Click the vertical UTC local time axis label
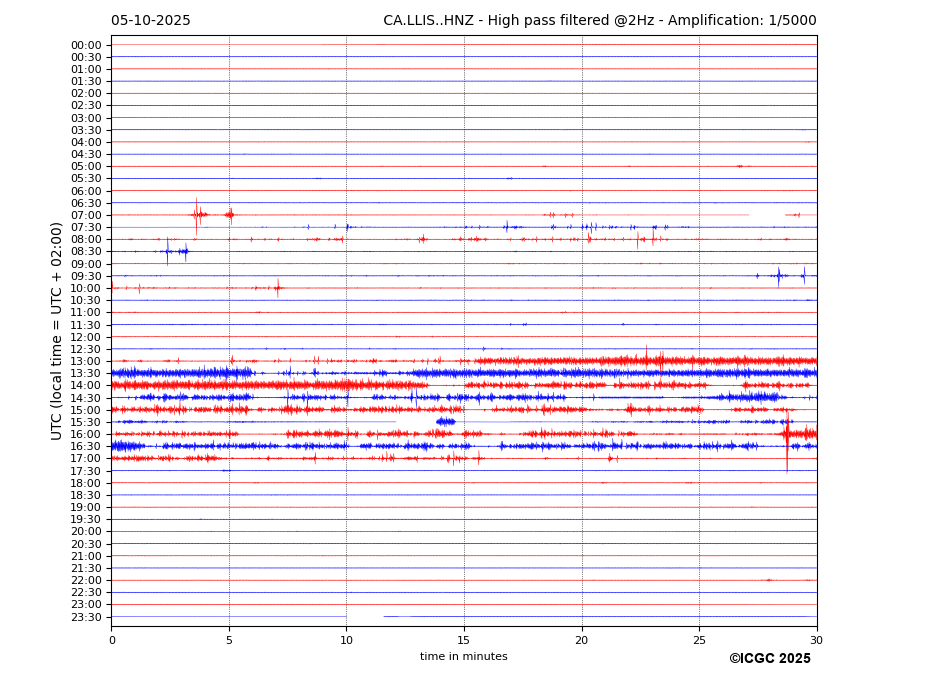The height and width of the screenshot is (696, 927). (58, 330)
